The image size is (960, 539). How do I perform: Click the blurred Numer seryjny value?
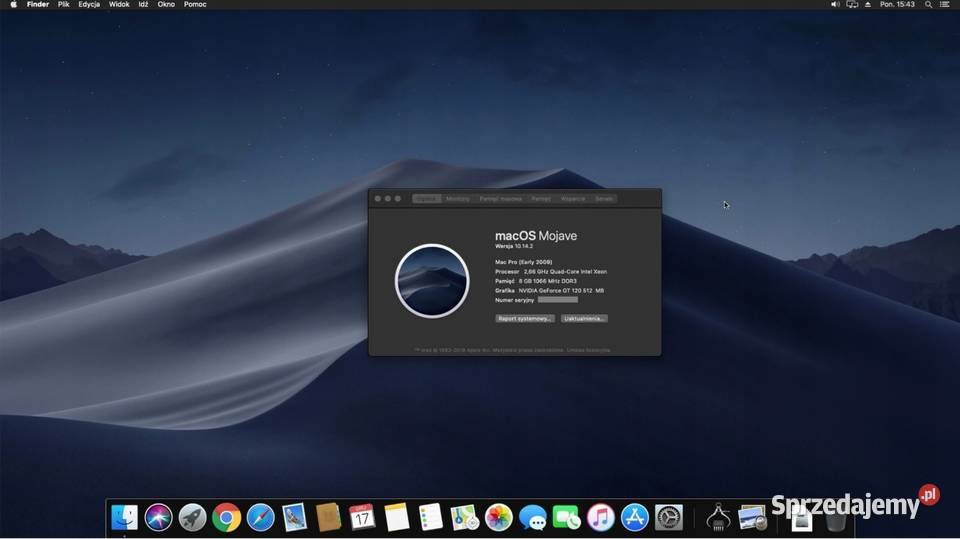tap(558, 300)
